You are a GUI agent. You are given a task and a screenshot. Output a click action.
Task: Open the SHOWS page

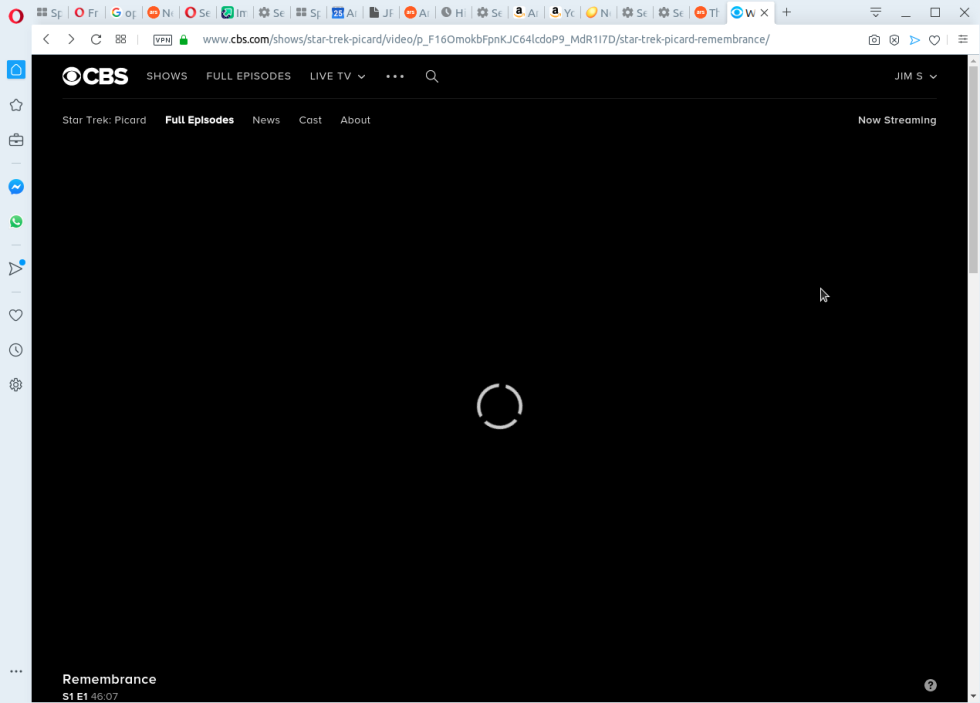coord(166,76)
